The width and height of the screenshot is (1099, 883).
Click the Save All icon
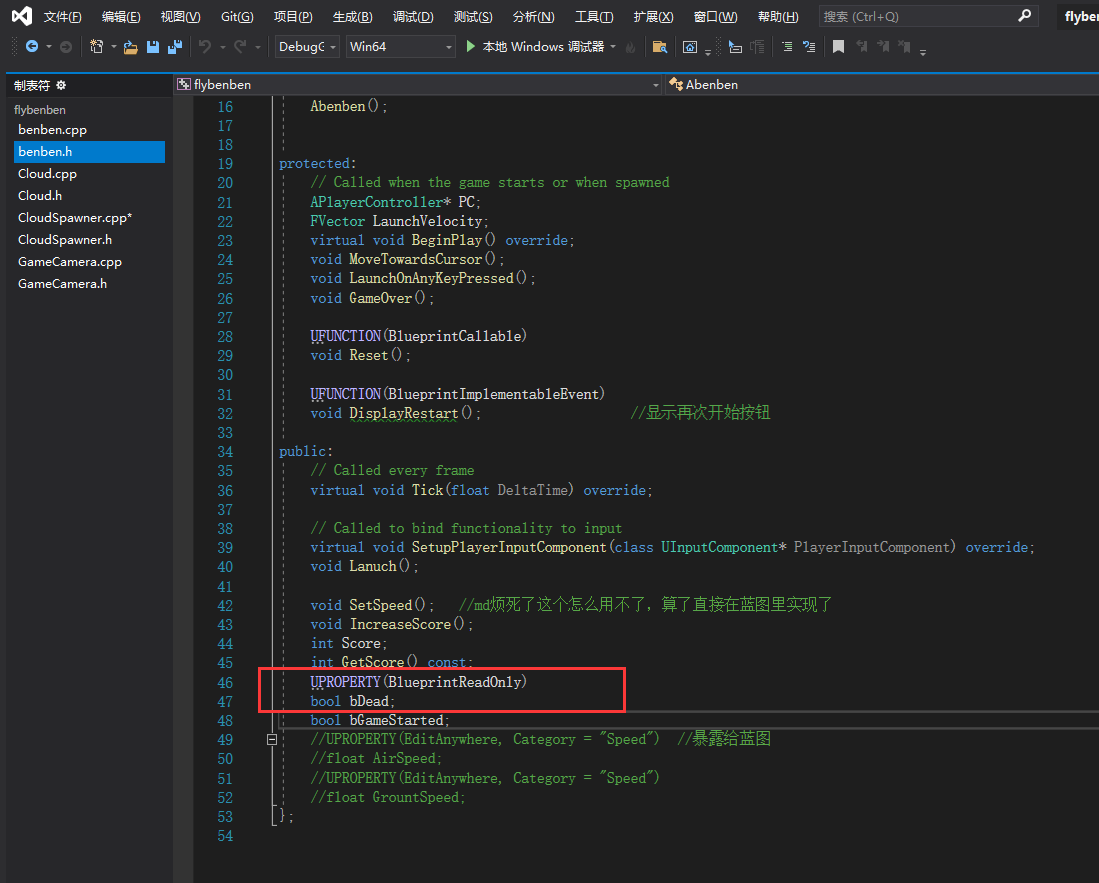[x=175, y=47]
